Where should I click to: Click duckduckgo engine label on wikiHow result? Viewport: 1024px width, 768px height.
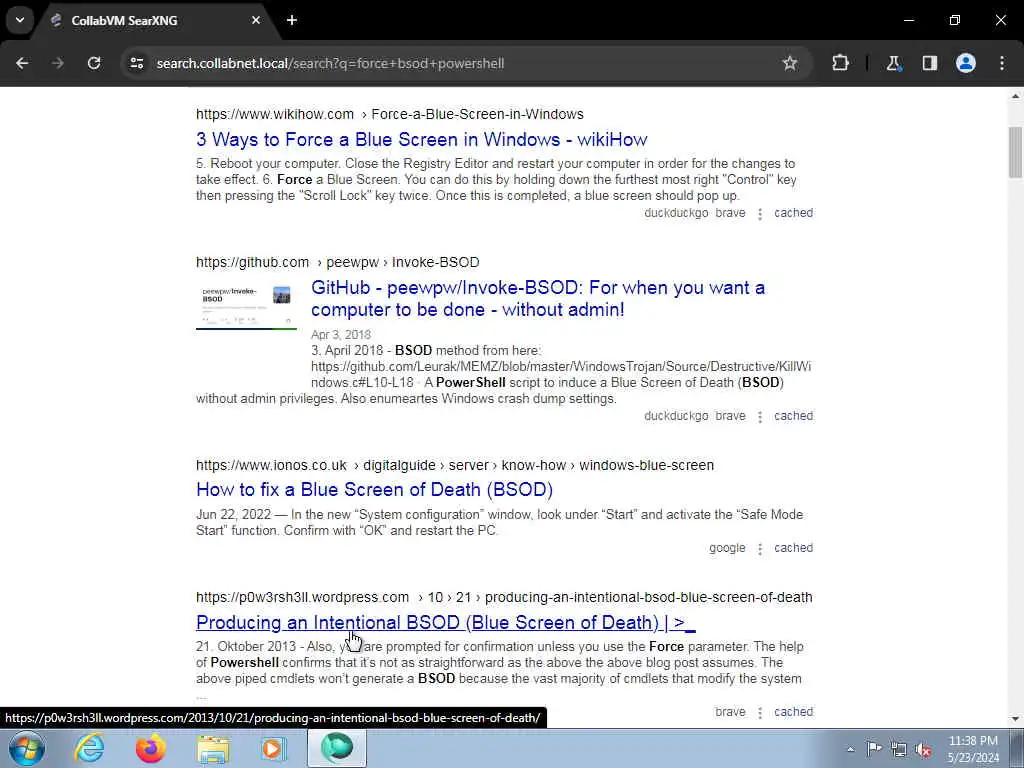click(676, 213)
